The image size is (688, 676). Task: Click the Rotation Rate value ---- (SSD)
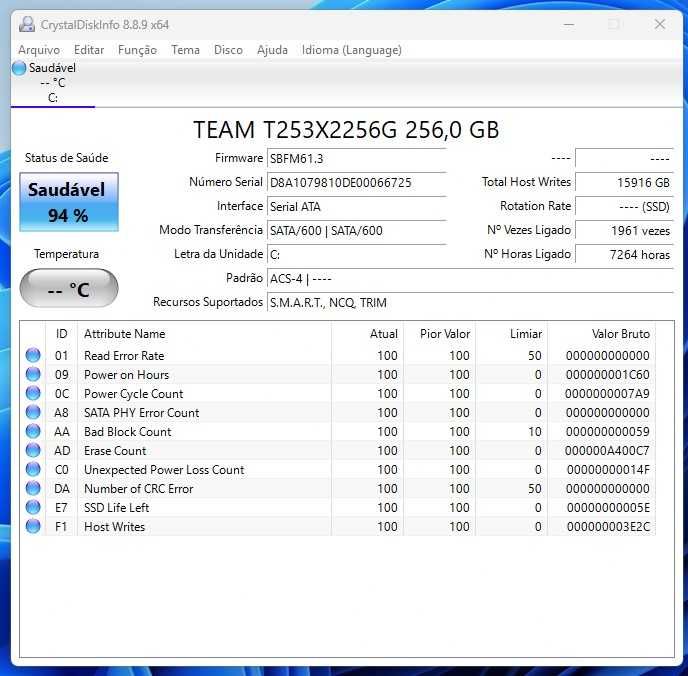point(624,207)
